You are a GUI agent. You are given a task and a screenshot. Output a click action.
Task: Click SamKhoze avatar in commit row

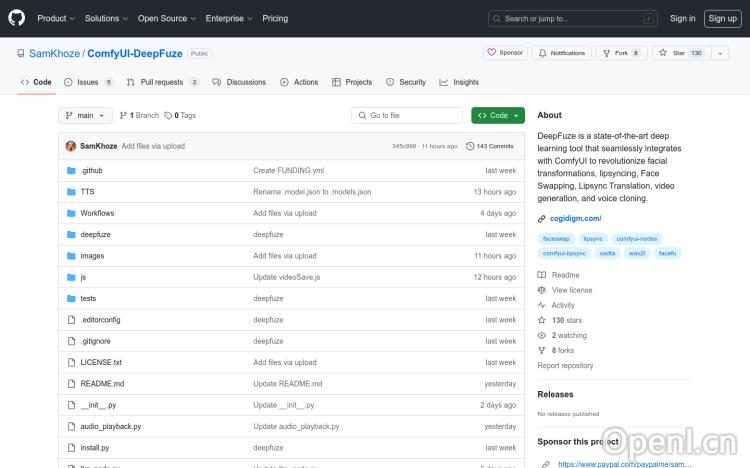(x=71, y=146)
